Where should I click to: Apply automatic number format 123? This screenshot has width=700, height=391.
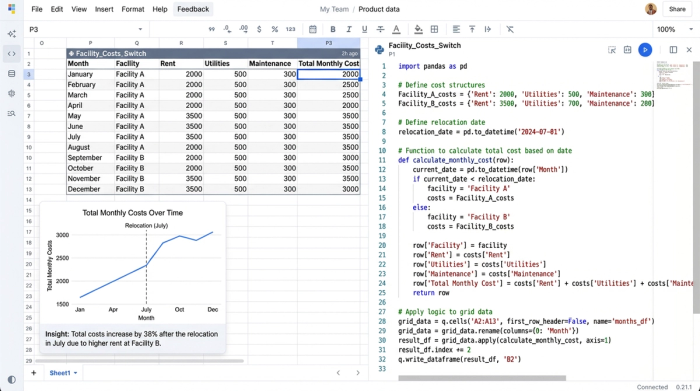point(291,29)
